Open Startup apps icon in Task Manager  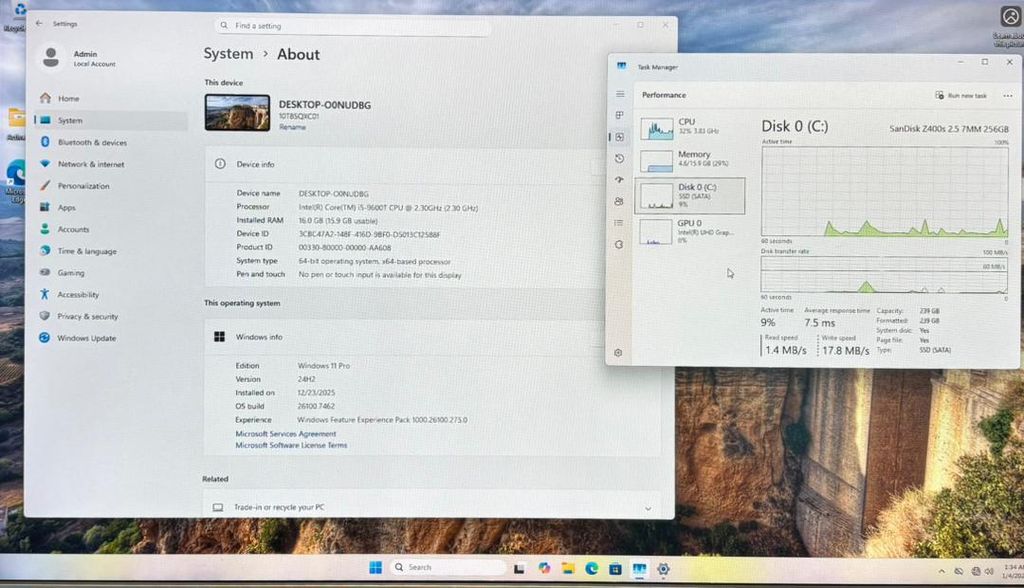point(620,180)
